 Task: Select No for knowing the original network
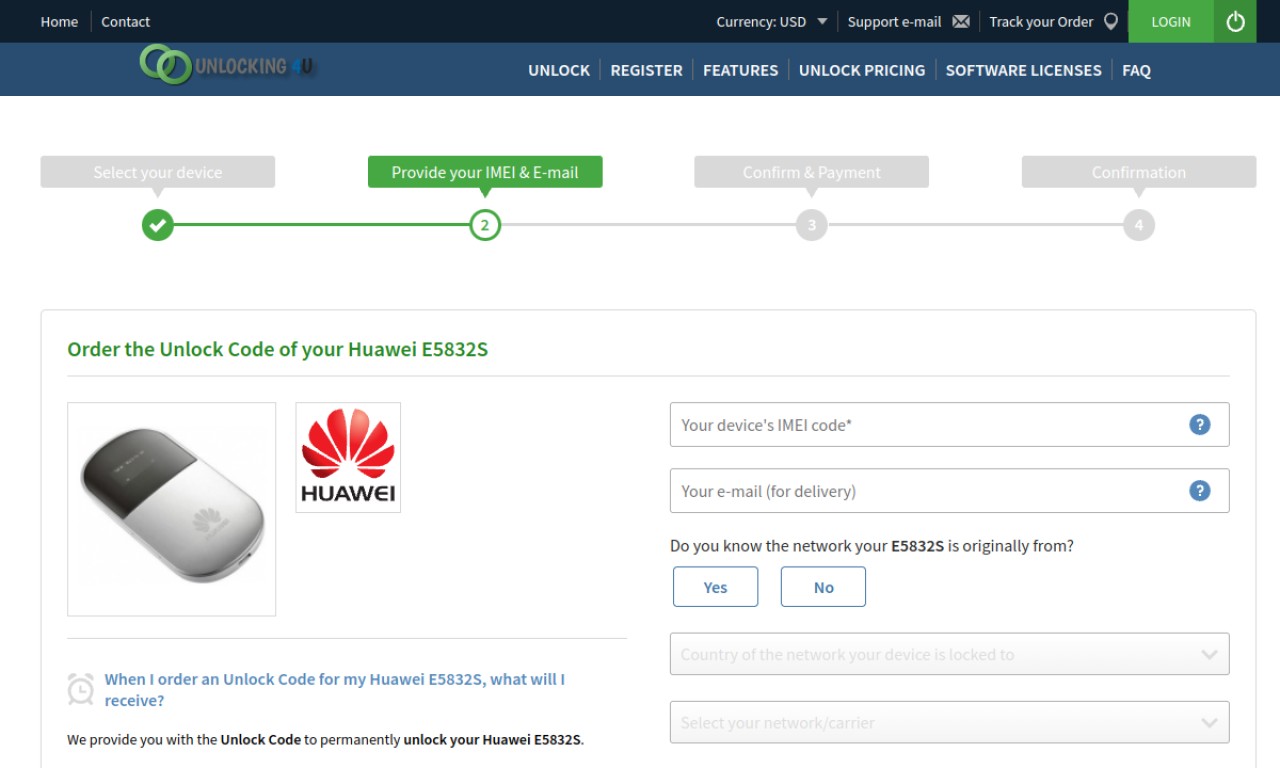(823, 587)
